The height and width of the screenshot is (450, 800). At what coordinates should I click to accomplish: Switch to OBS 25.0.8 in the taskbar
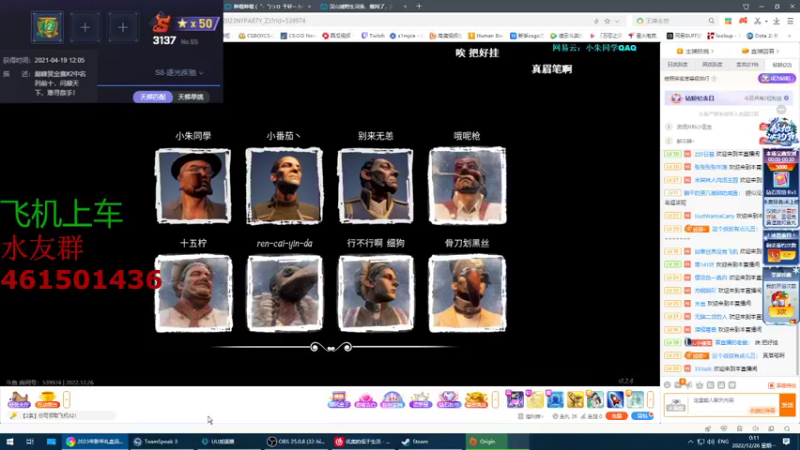(x=296, y=441)
